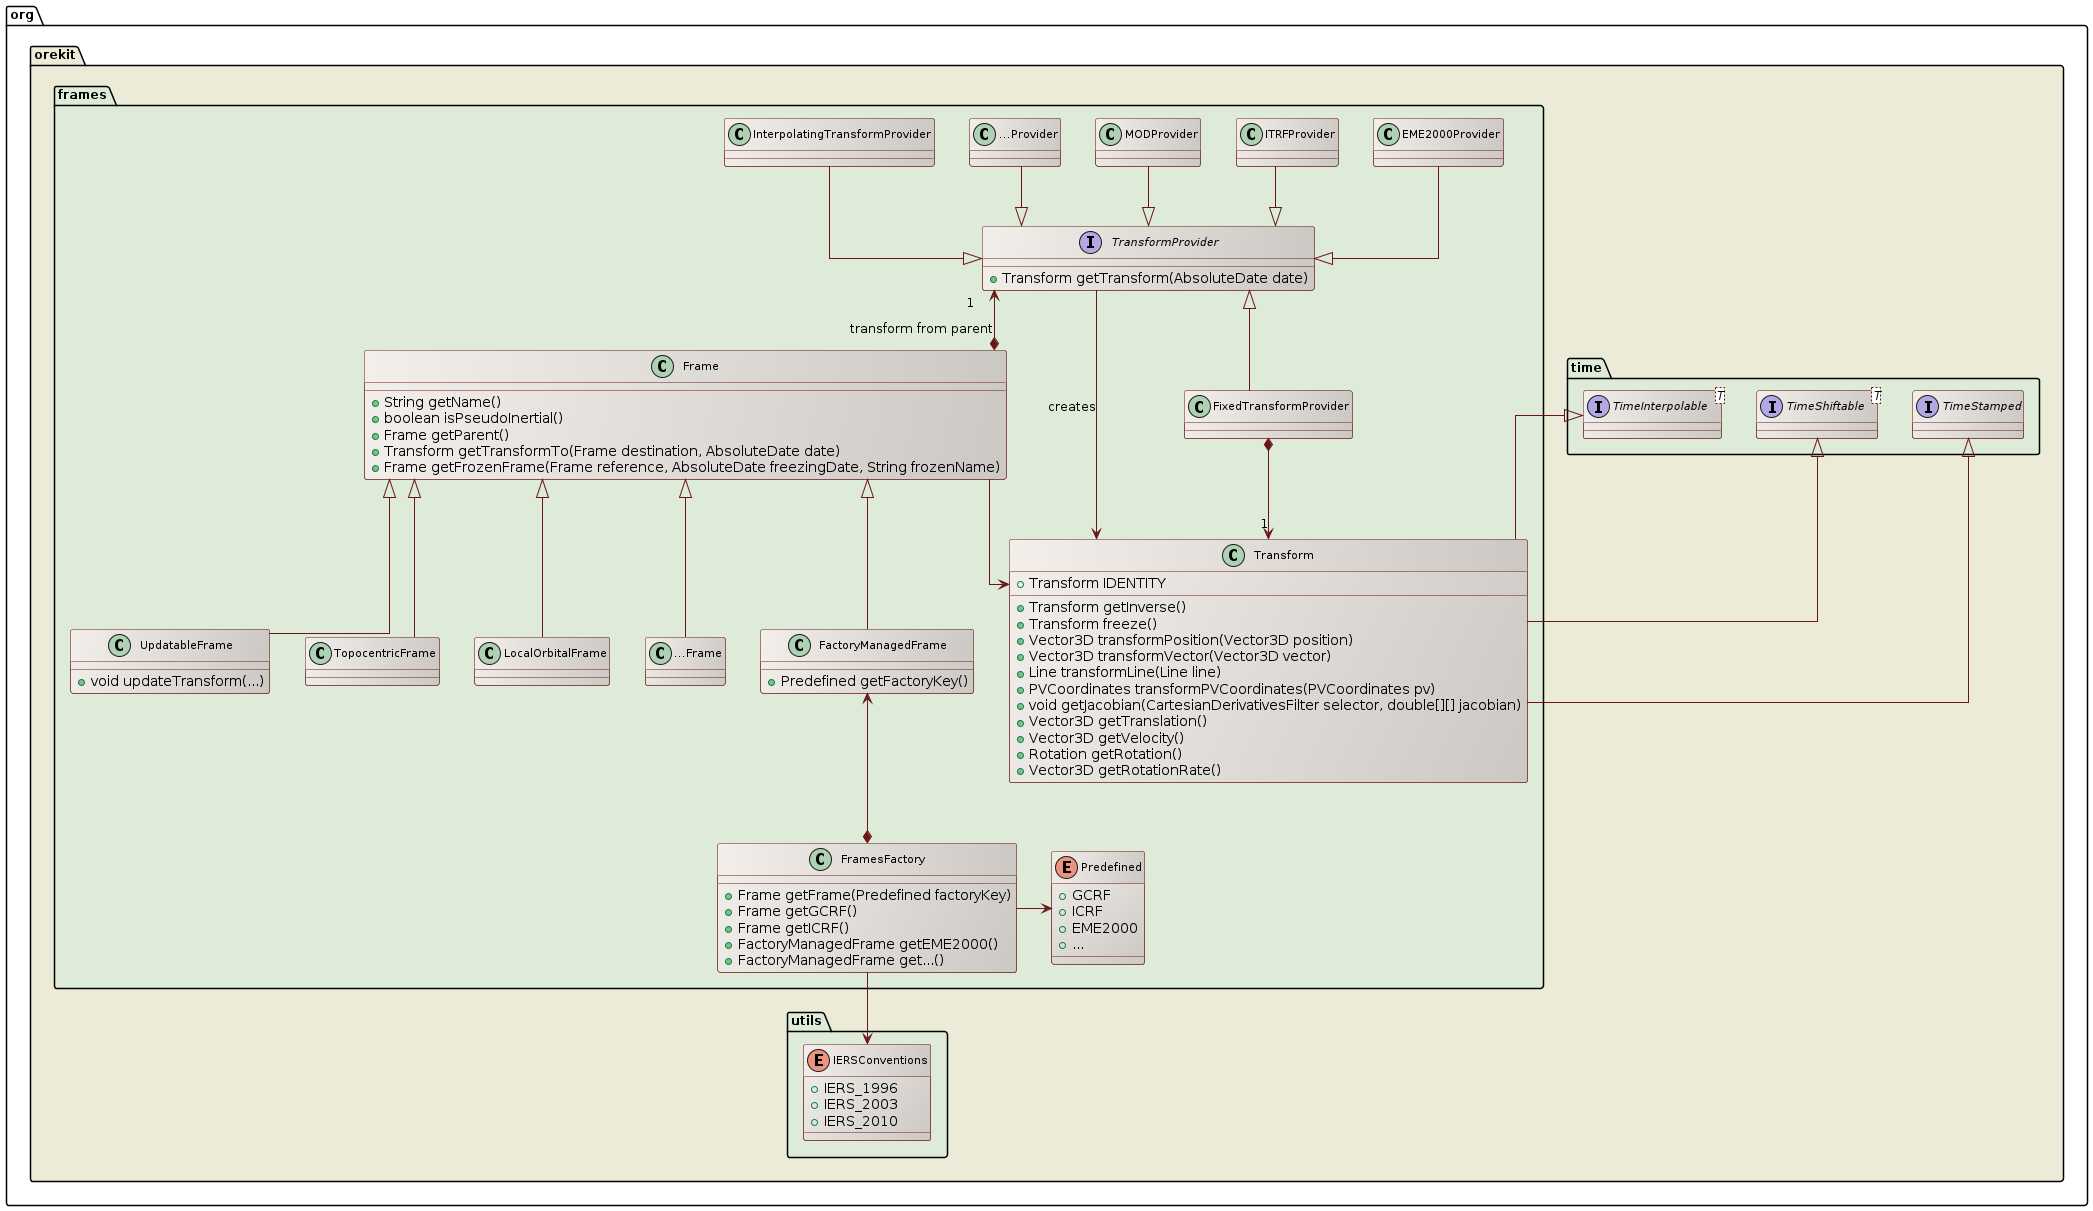Click the TimeShiftable interface icon
The image size is (2093, 1211).
click(x=1771, y=407)
